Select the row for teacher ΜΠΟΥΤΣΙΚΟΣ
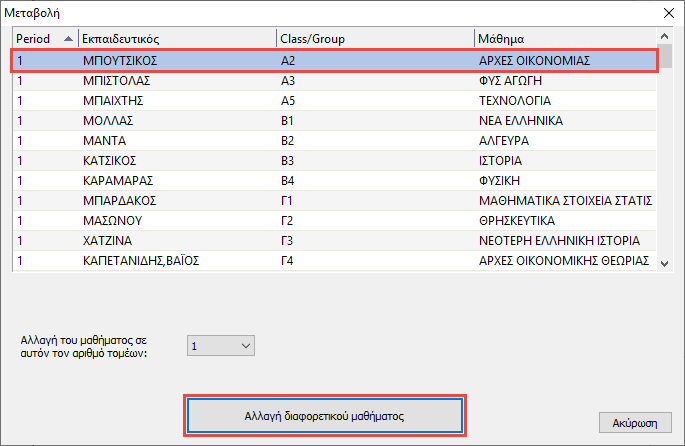This screenshot has width=685, height=446. click(x=334, y=60)
